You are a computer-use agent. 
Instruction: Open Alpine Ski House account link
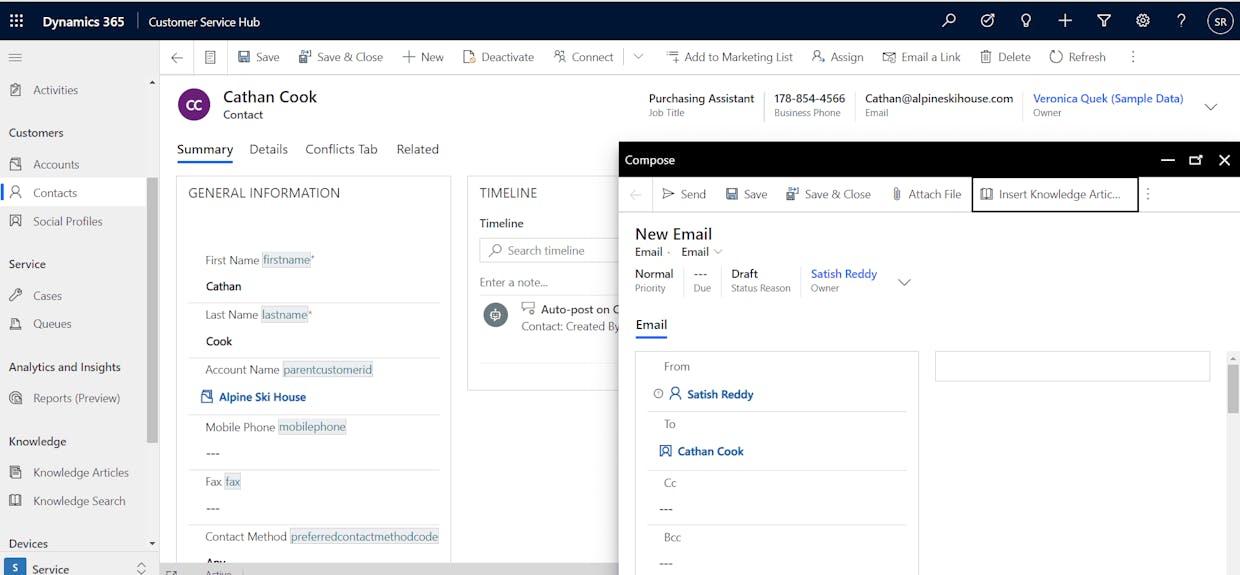(x=262, y=397)
